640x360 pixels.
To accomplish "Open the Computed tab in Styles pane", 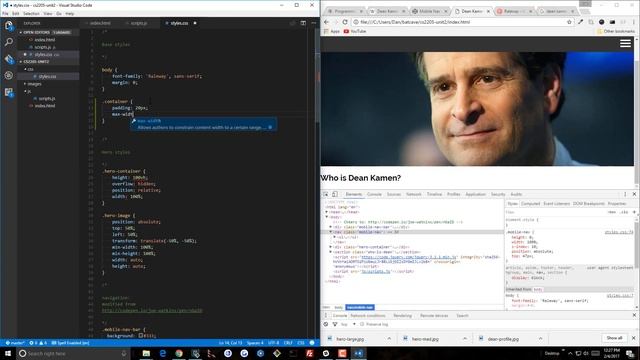I will point(530,204).
